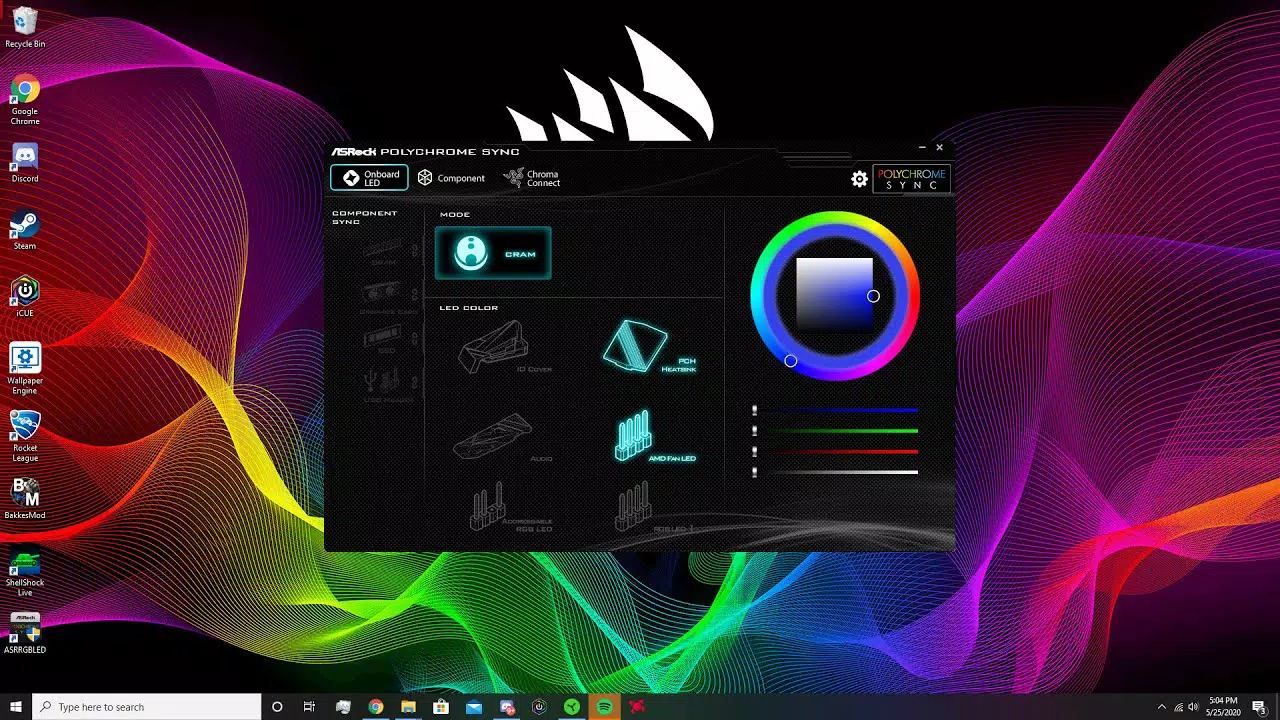Click the green channel slider

pos(836,431)
